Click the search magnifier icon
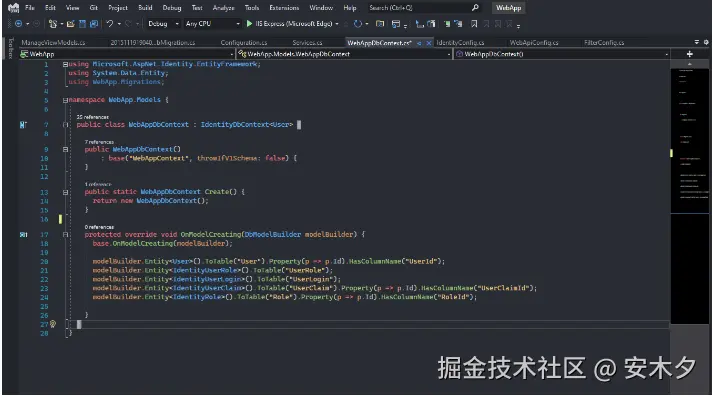Screen dimensions: 713x397 click(x=475, y=8)
